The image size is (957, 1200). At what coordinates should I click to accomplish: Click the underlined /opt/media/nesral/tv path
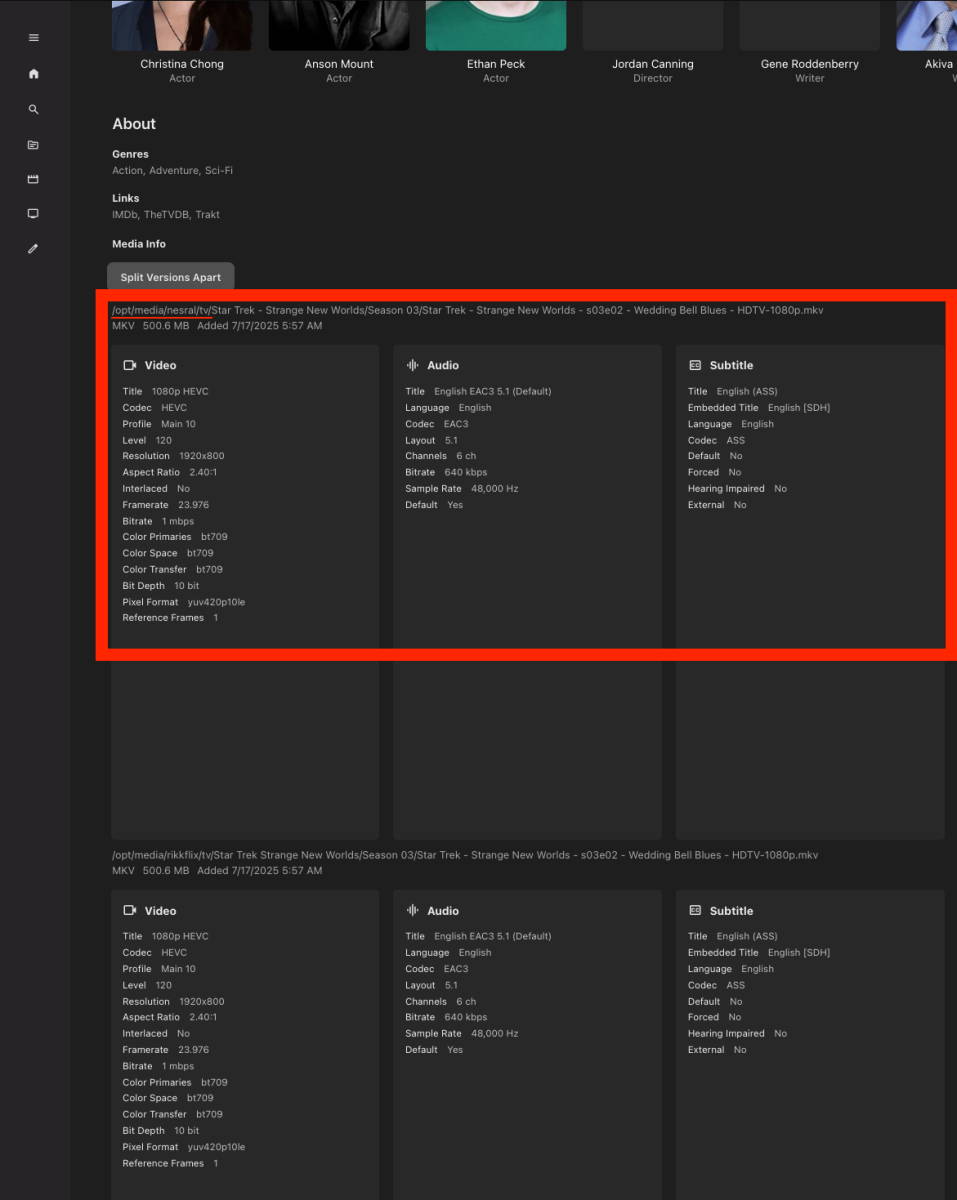162,310
